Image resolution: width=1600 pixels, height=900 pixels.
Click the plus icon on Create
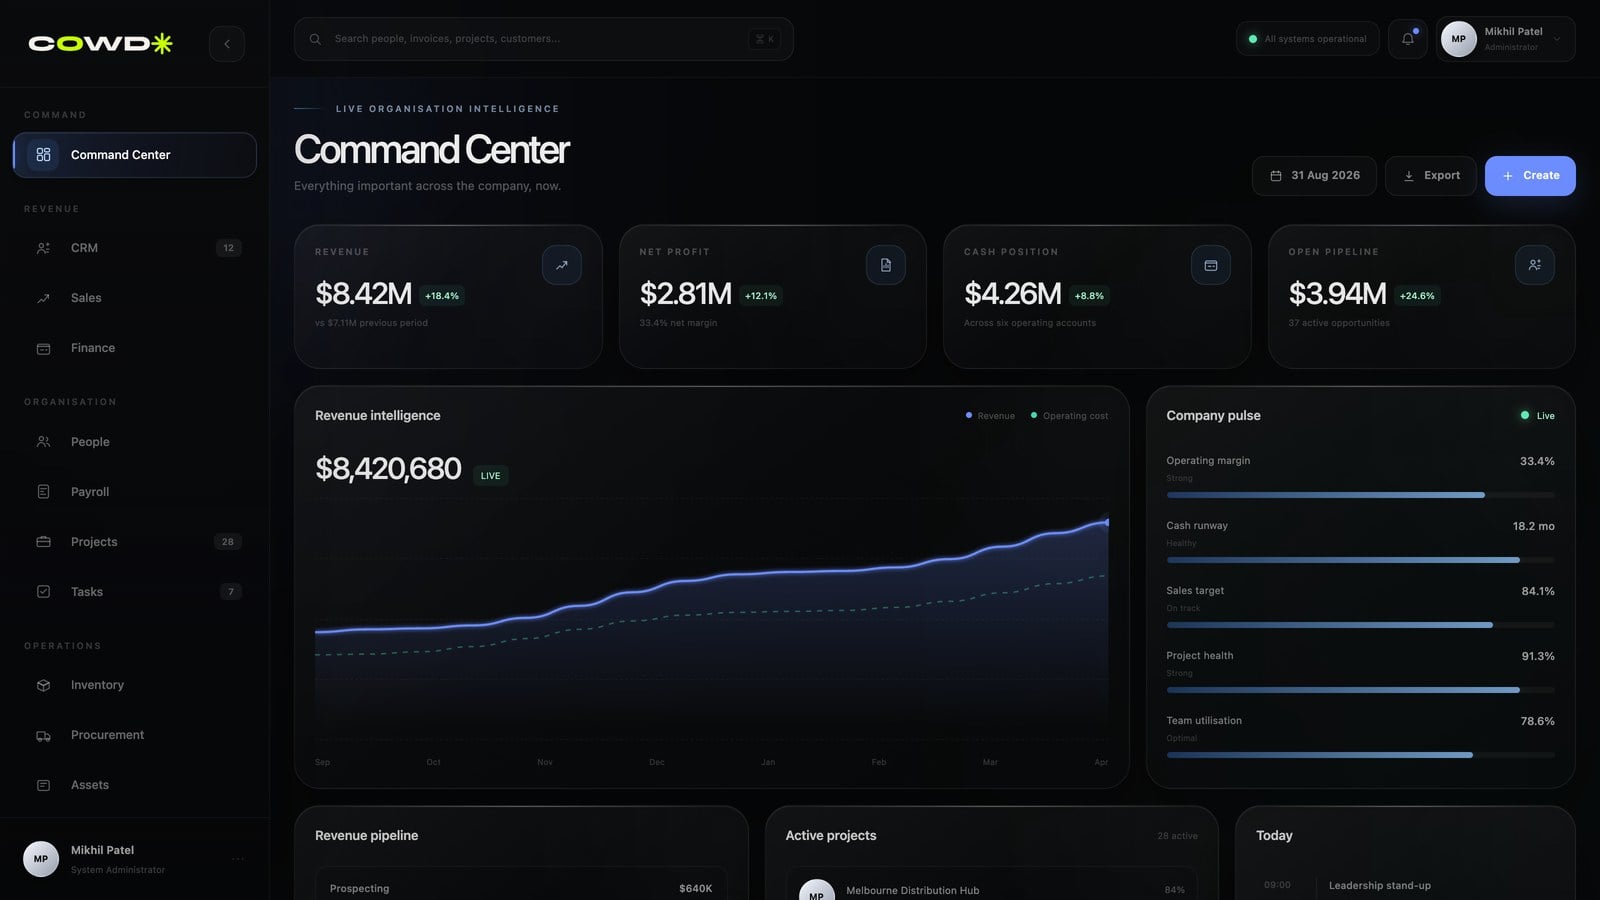1508,176
